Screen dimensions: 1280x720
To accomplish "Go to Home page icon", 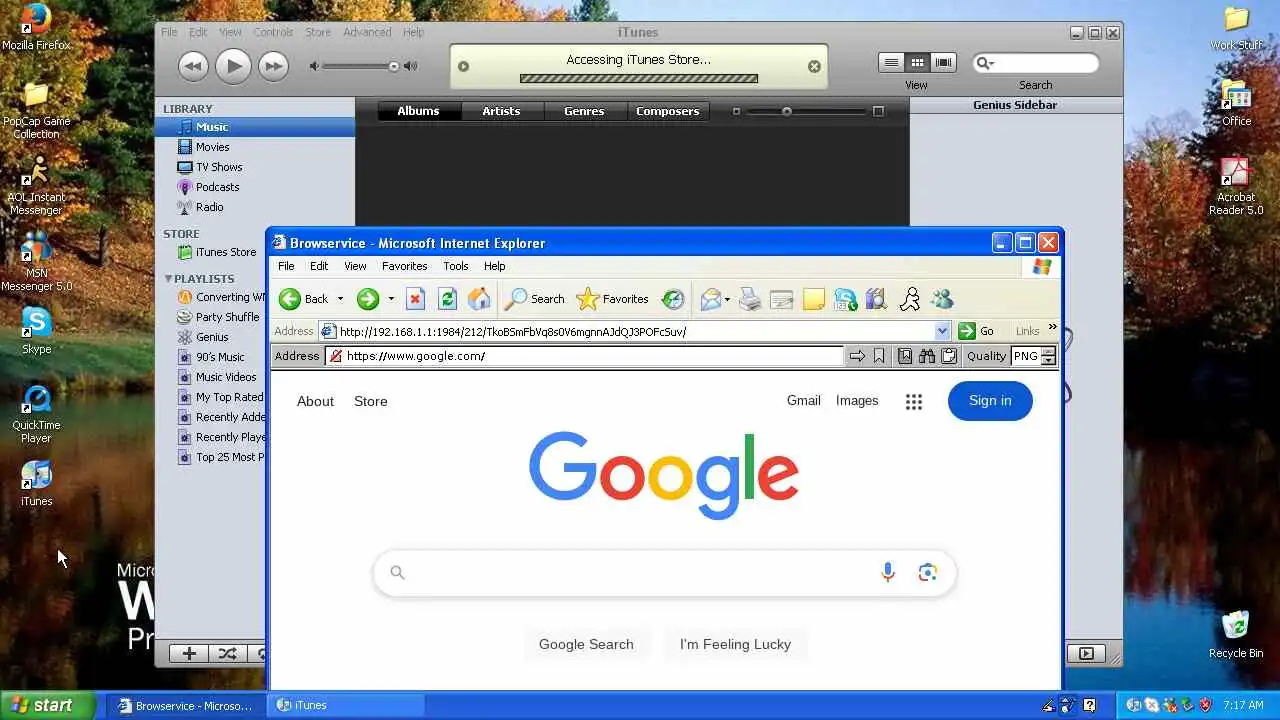I will pyautogui.click(x=480, y=299).
